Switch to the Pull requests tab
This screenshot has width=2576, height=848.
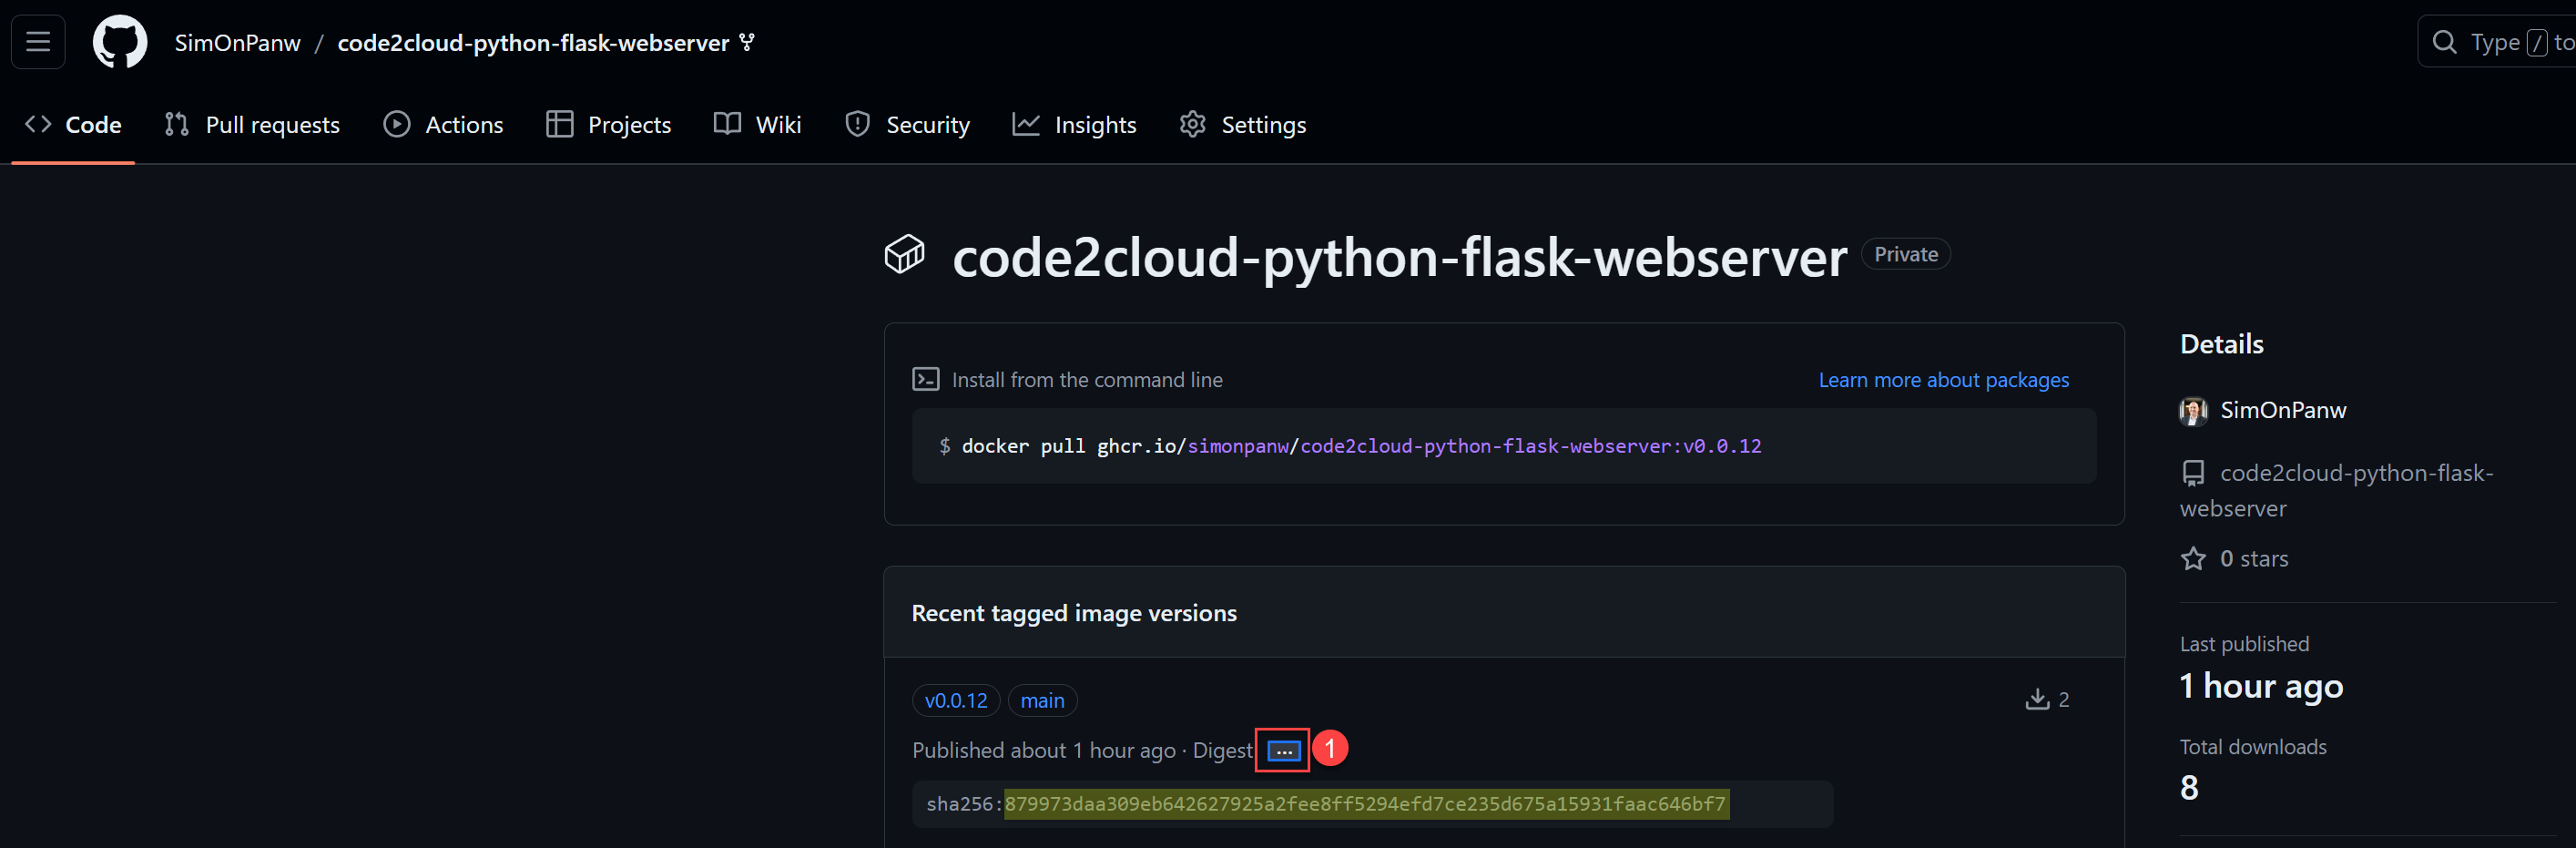[252, 125]
